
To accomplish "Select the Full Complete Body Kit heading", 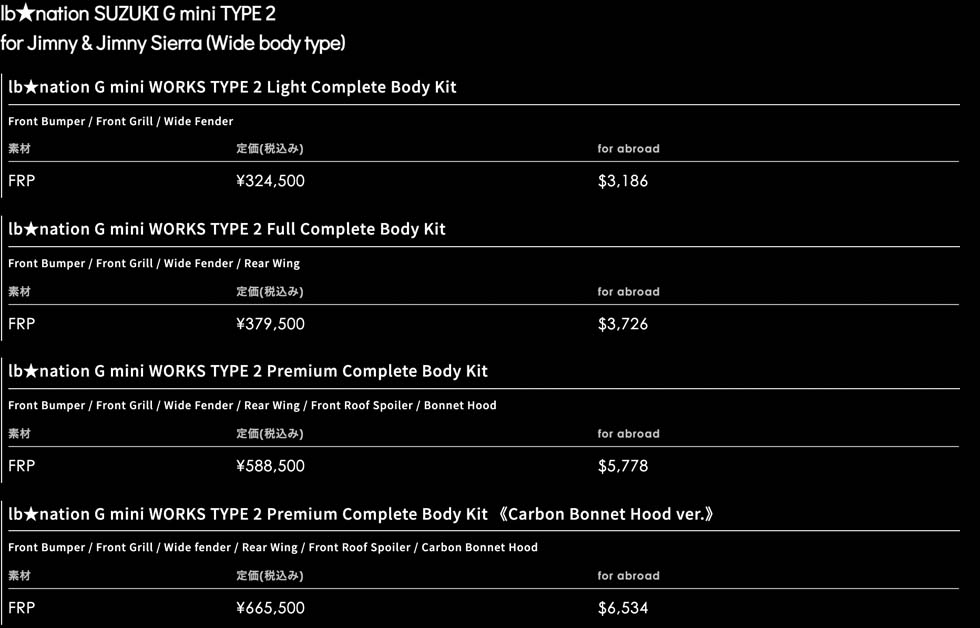I will [x=227, y=229].
